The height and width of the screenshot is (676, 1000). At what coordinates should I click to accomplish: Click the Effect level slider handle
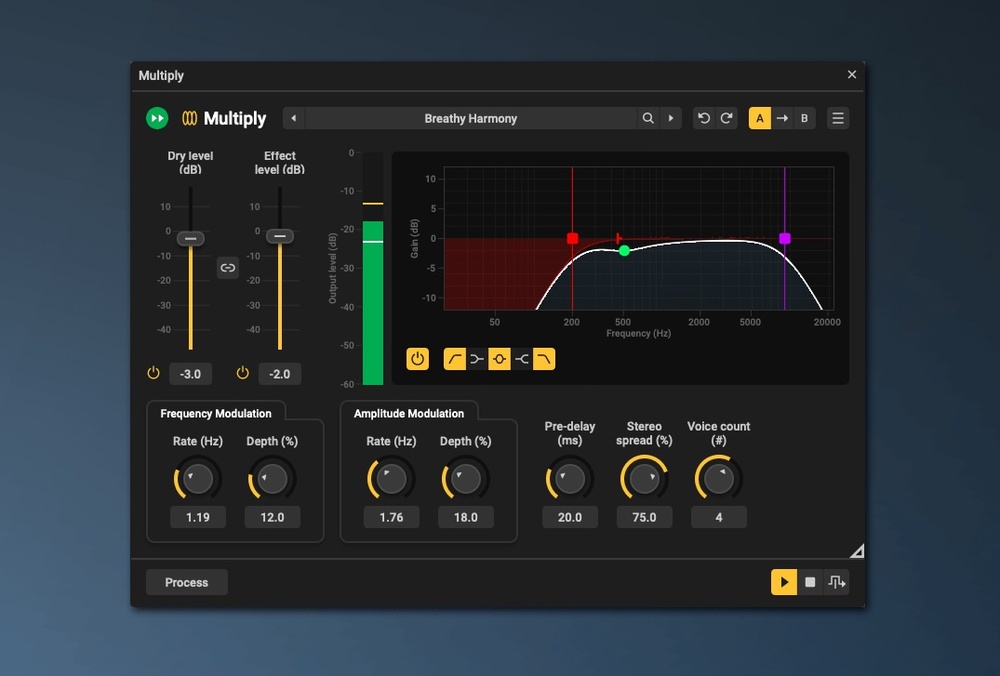pyautogui.click(x=279, y=236)
